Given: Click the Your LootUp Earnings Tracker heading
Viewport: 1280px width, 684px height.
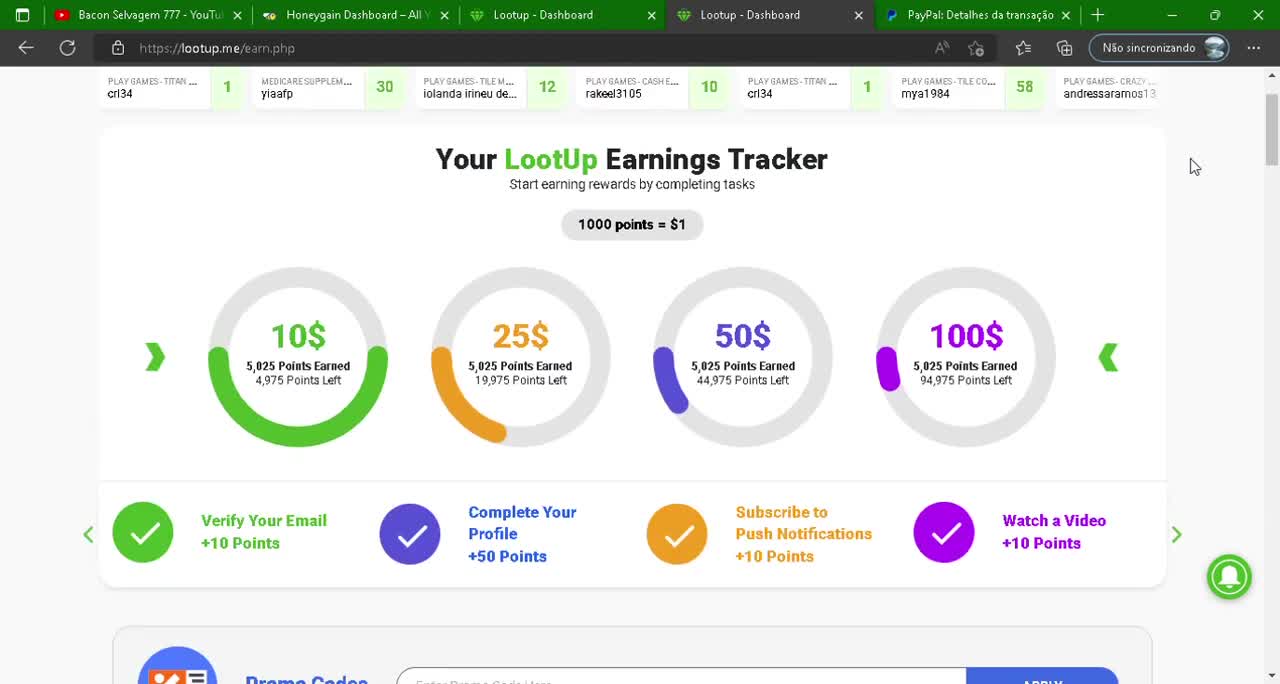Looking at the screenshot, I should [x=632, y=159].
